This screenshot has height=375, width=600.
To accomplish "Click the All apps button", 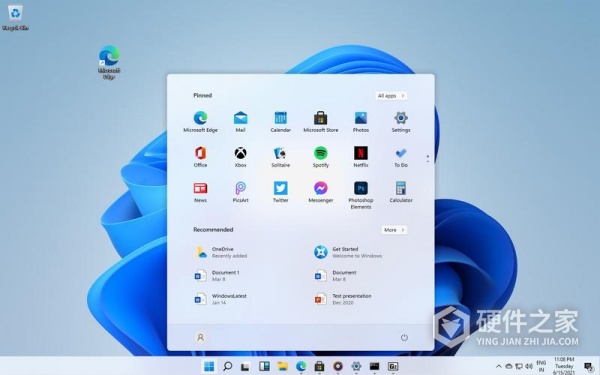I will [391, 96].
